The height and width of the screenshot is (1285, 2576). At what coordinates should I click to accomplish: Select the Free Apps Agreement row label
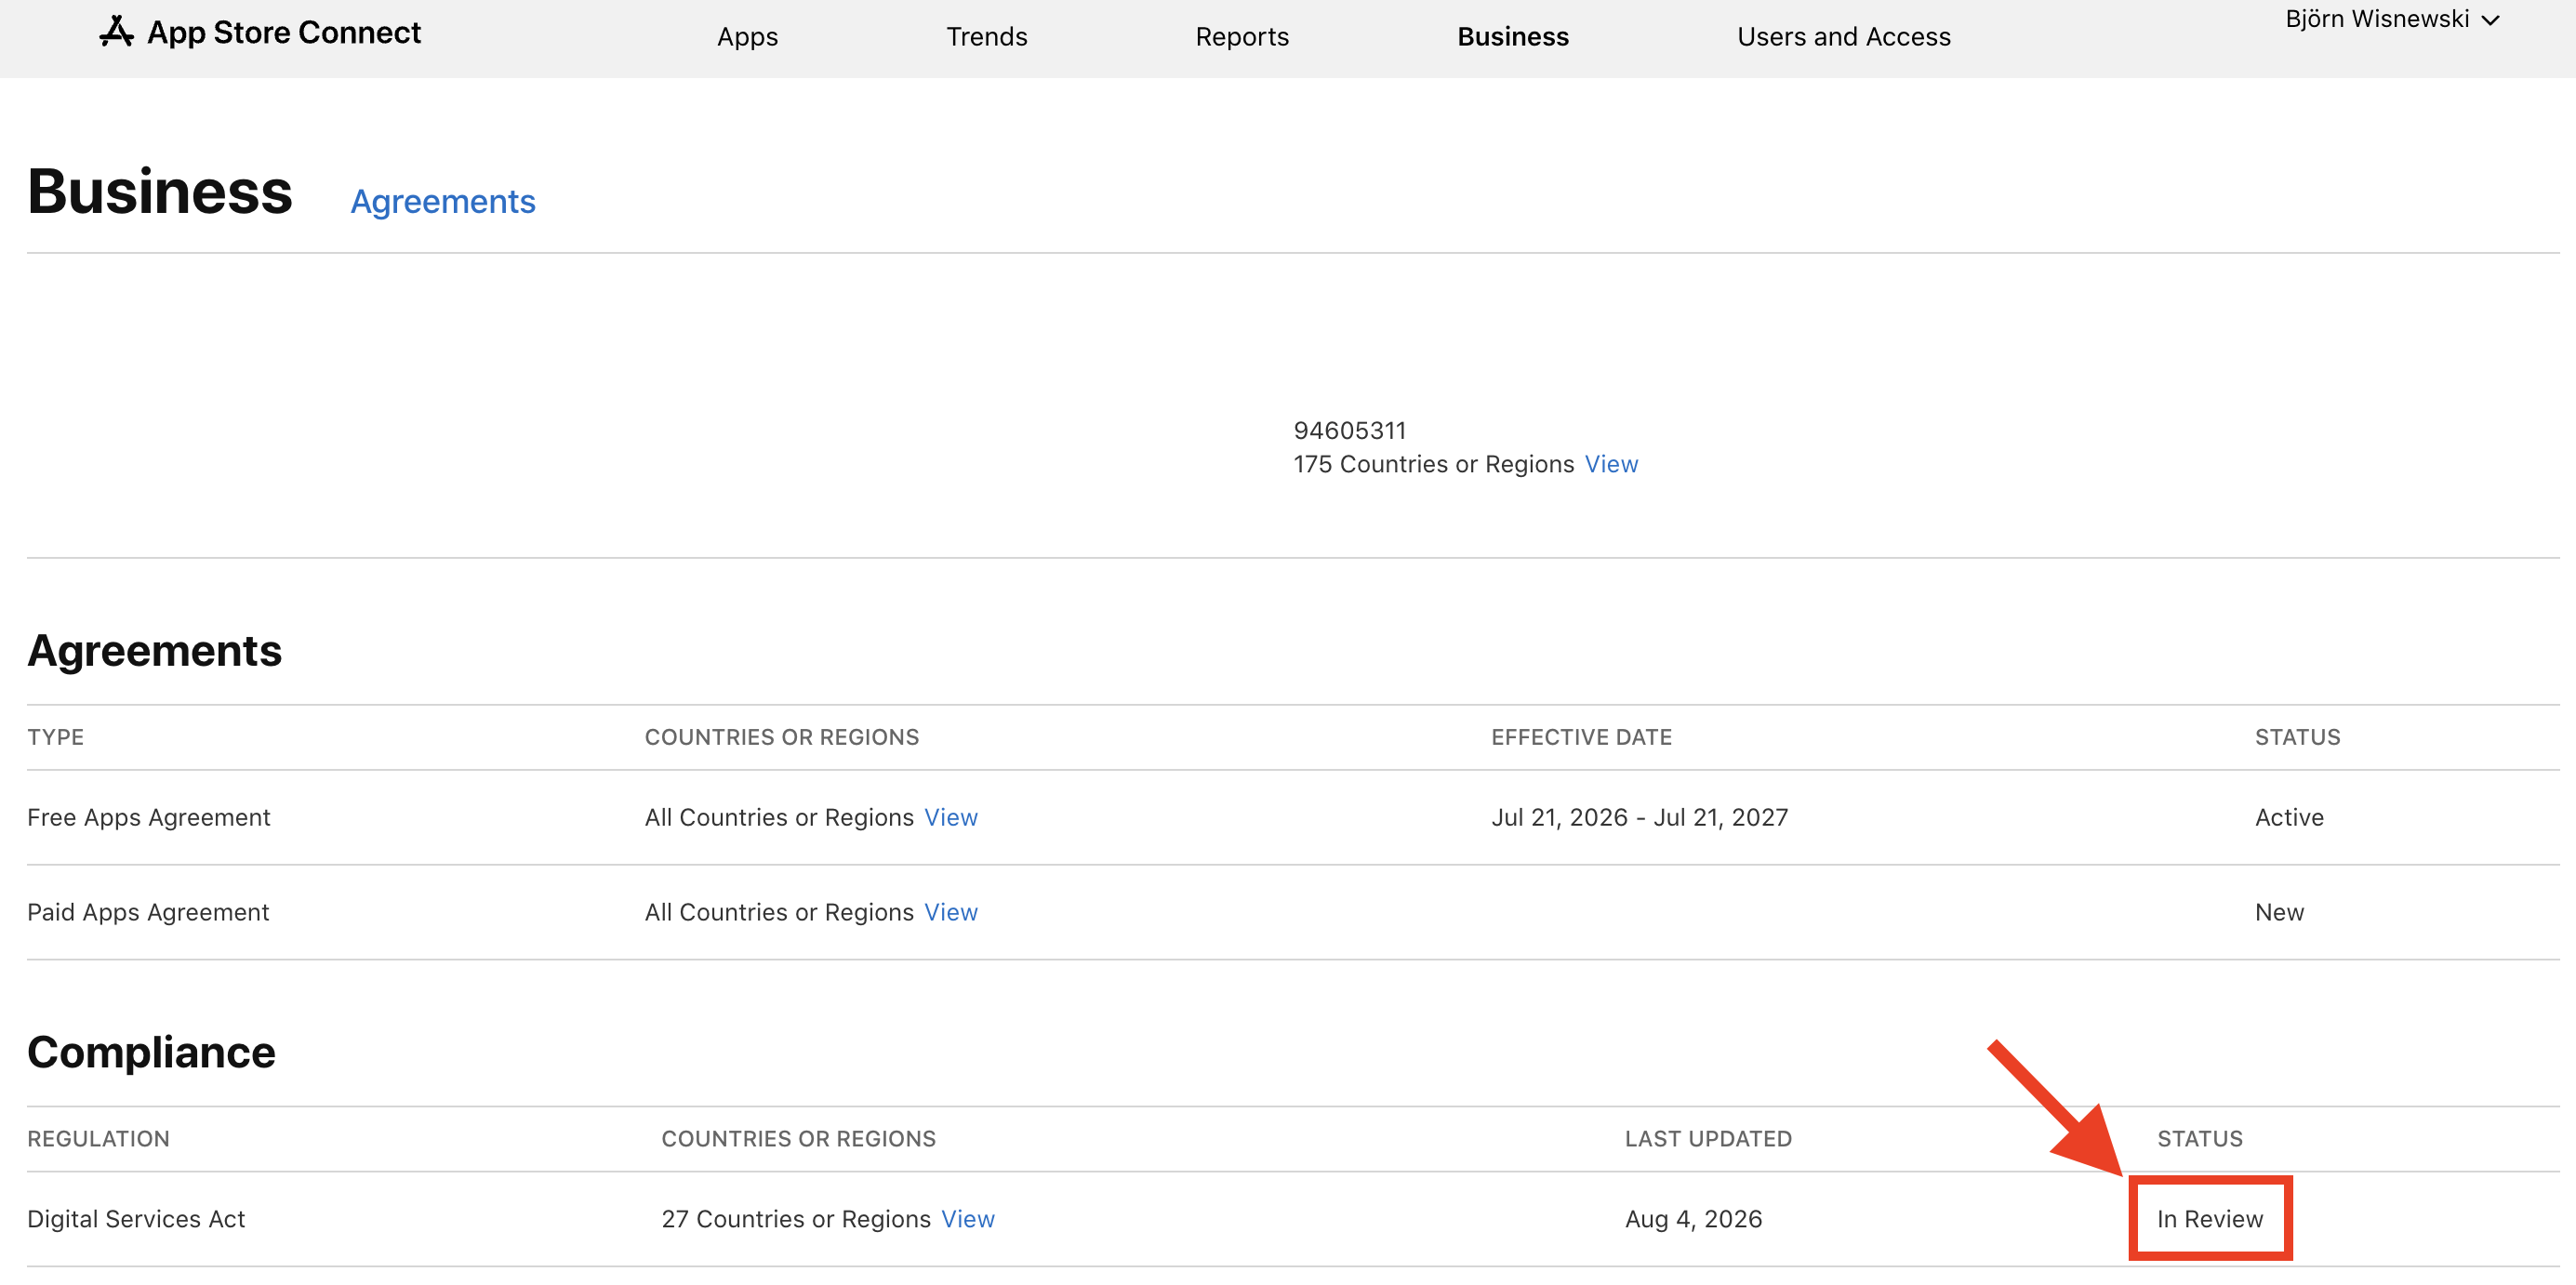(148, 817)
